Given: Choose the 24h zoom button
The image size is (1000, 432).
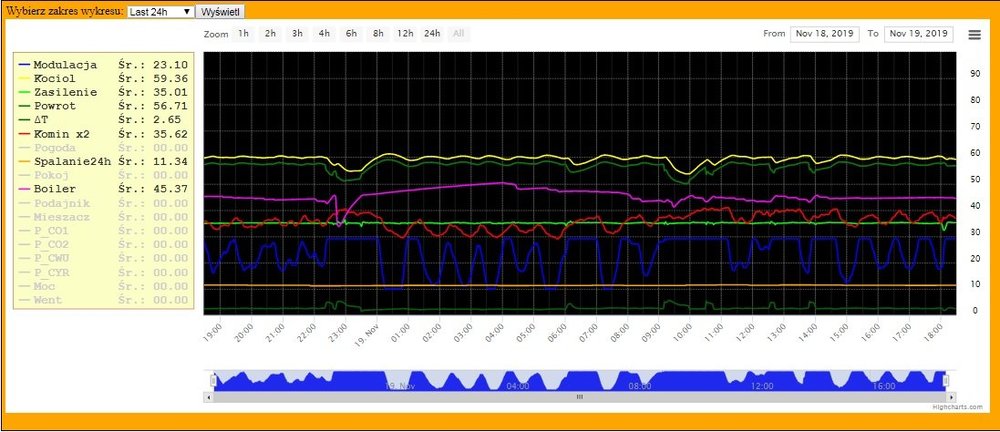Looking at the screenshot, I should pyautogui.click(x=431, y=33).
